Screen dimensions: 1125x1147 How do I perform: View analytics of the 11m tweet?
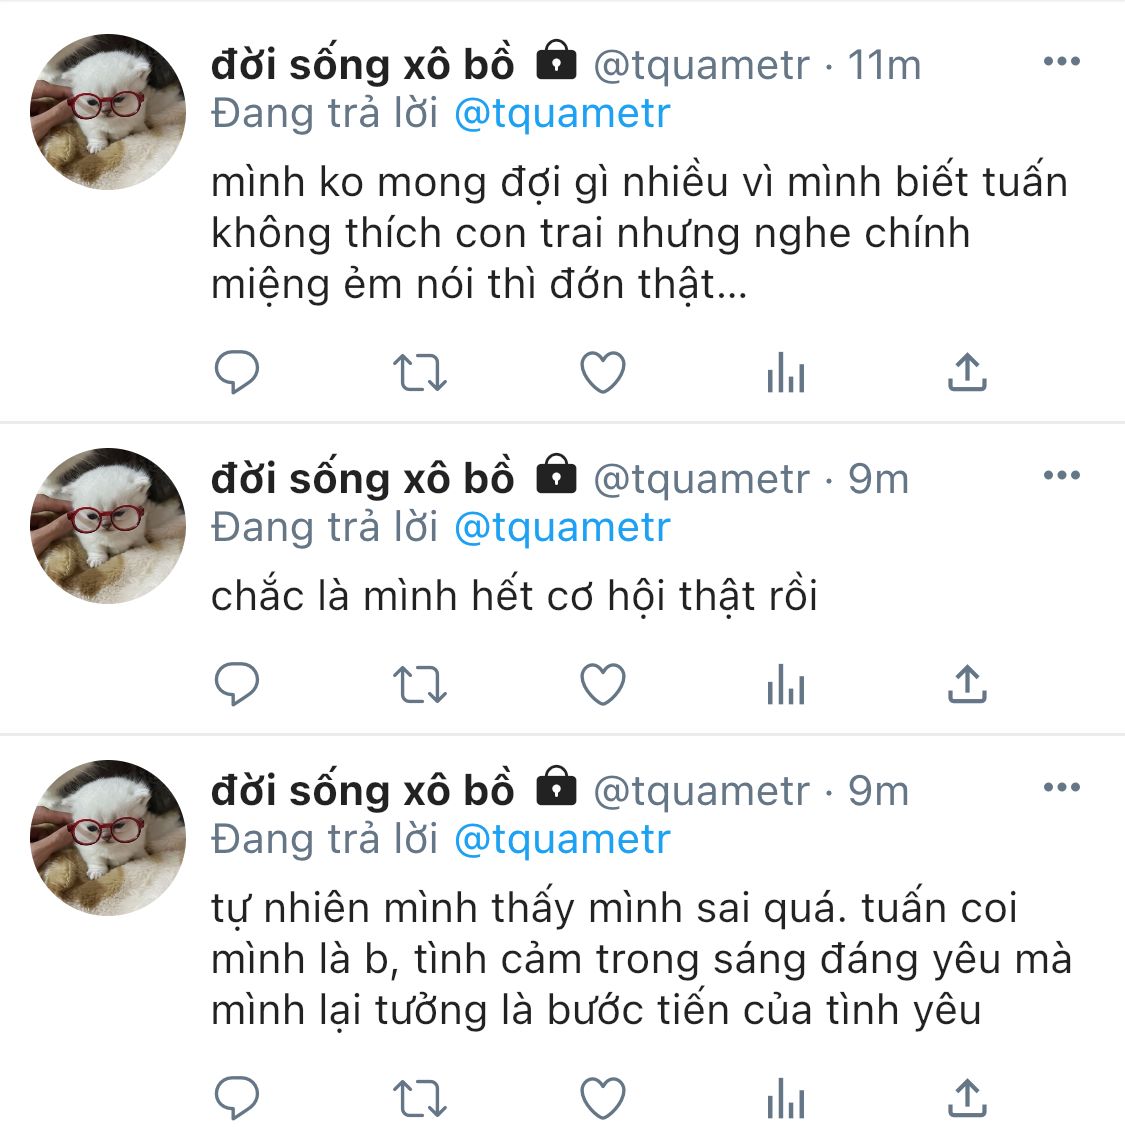pos(786,372)
